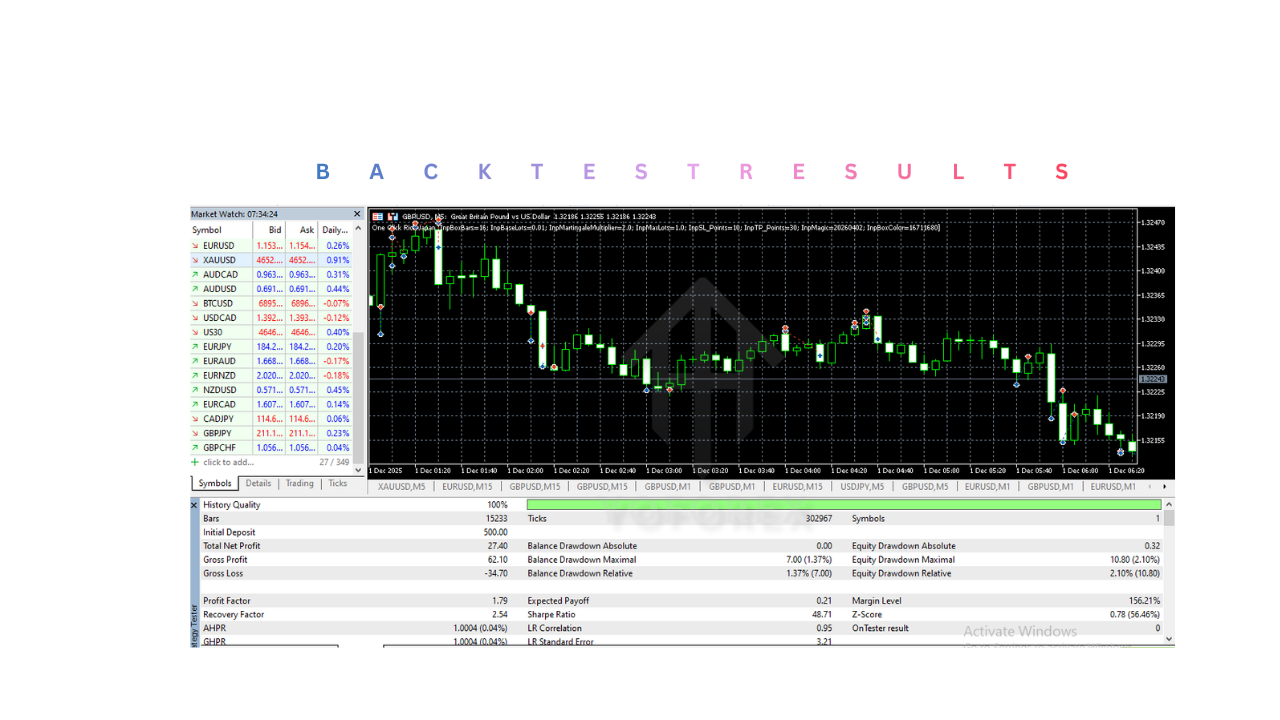Click the quotes table icon in chart title bar
1280x720 pixels.
click(378, 217)
